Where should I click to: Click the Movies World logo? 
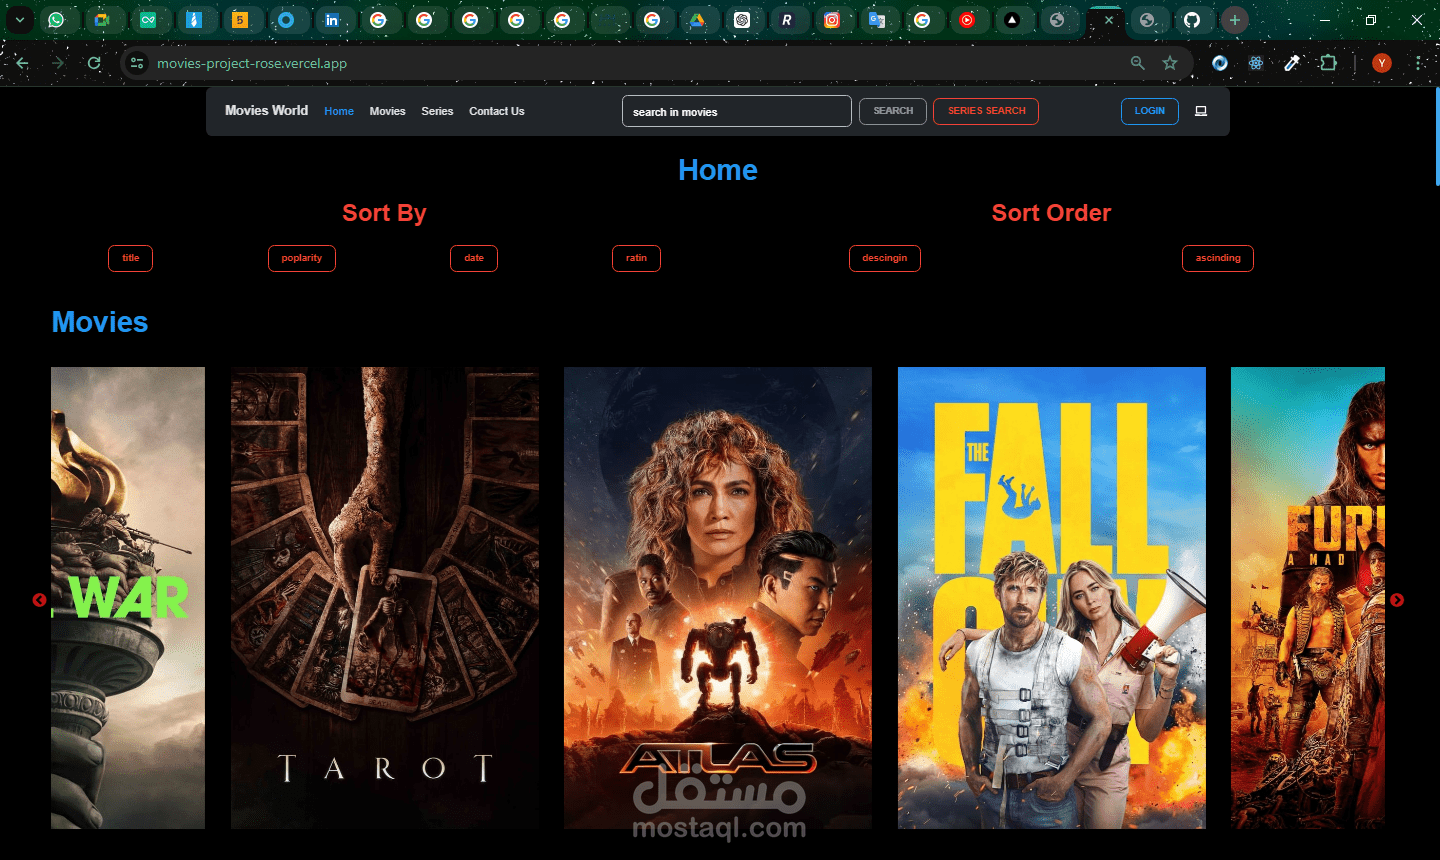coord(266,111)
